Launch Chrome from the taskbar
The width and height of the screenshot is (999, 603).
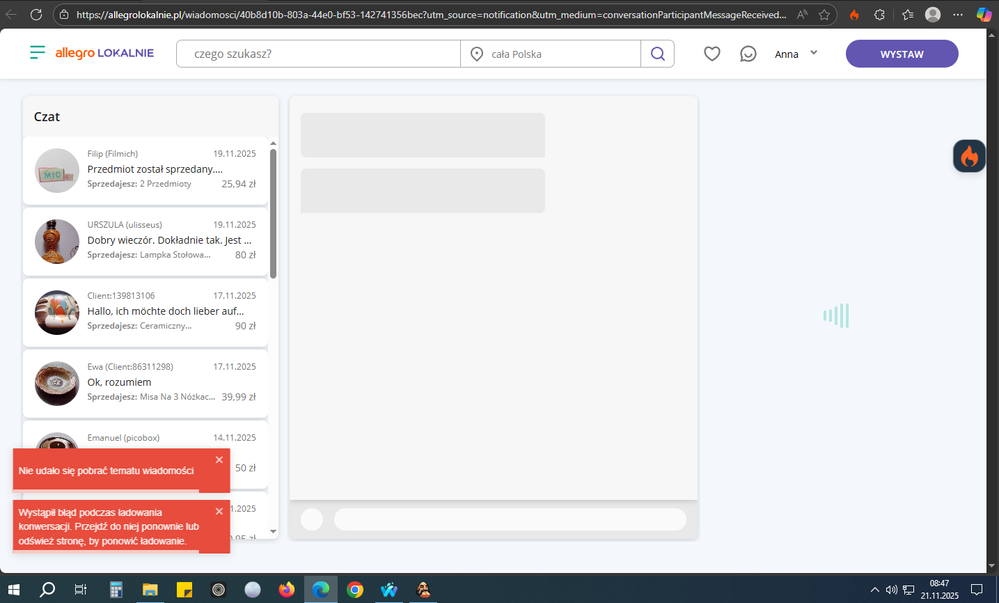tap(355, 589)
